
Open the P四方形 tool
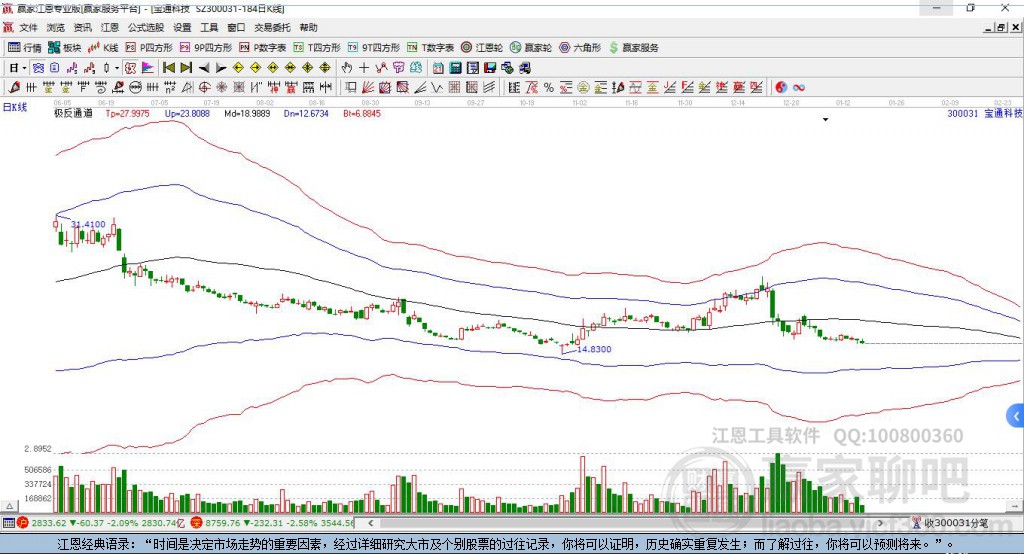click(149, 48)
